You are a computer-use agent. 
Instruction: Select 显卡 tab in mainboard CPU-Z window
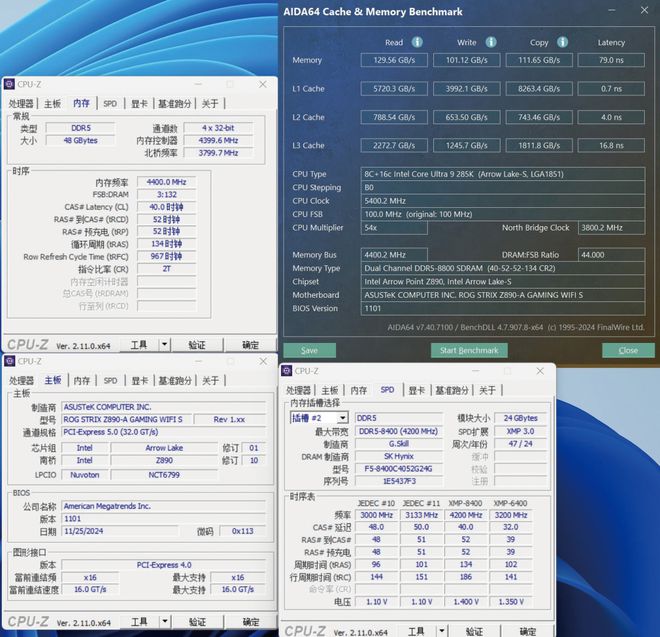(x=140, y=381)
